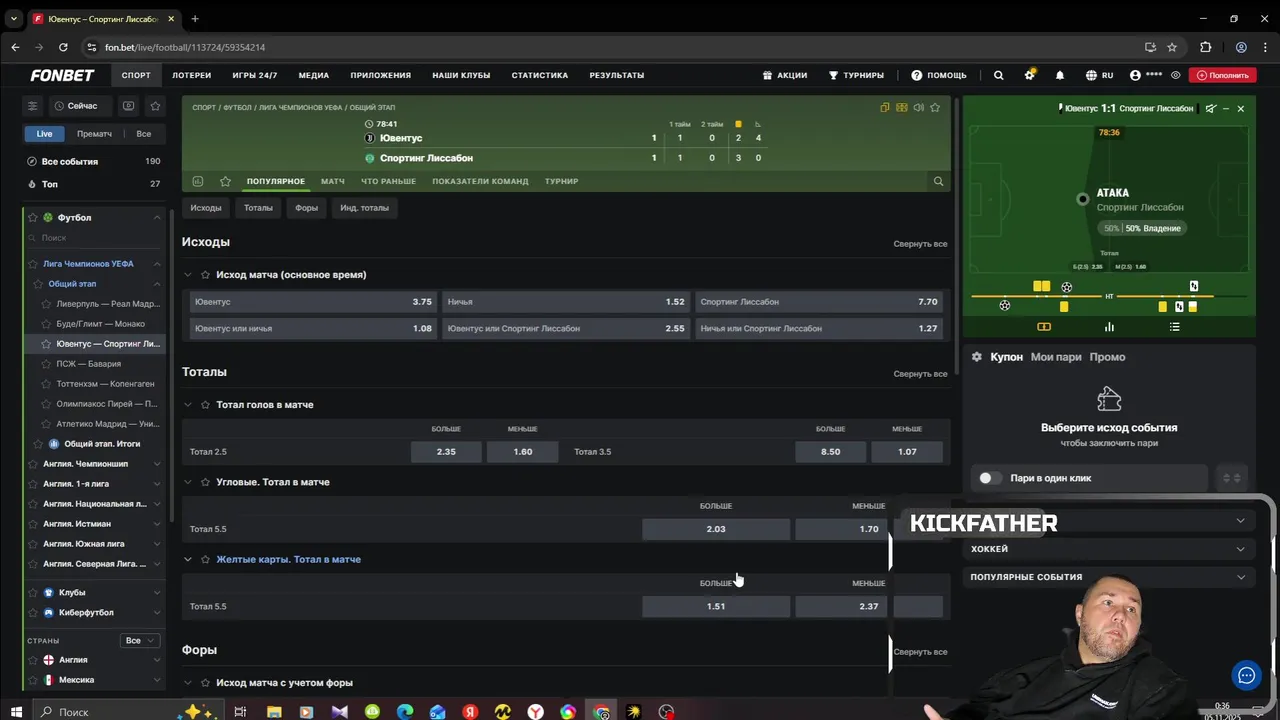Collapse Исход матча market chevron

click(x=187, y=274)
